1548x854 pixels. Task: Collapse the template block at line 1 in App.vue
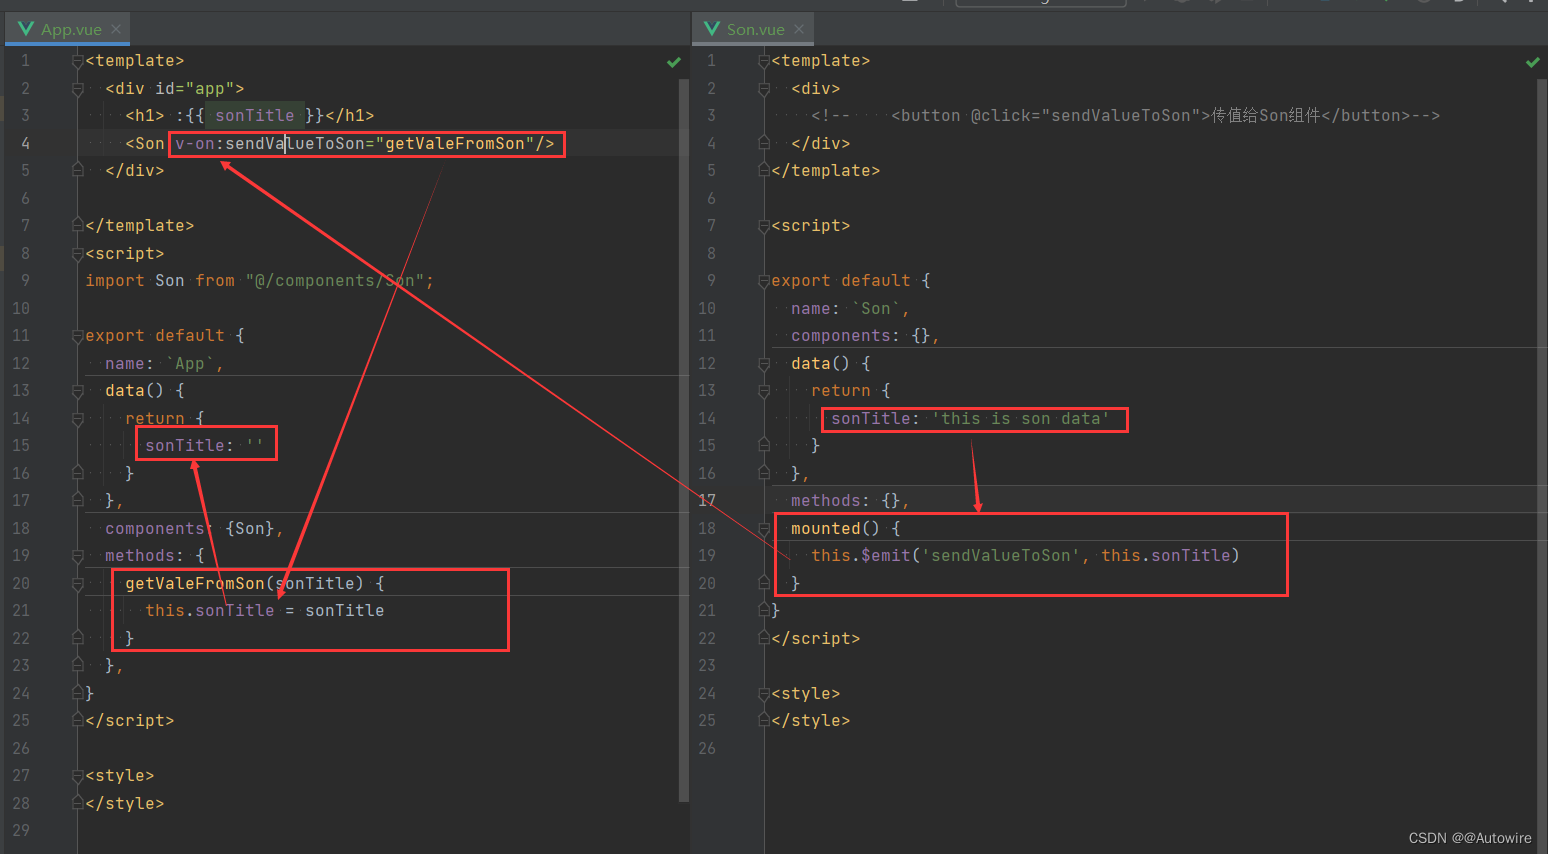(x=77, y=61)
